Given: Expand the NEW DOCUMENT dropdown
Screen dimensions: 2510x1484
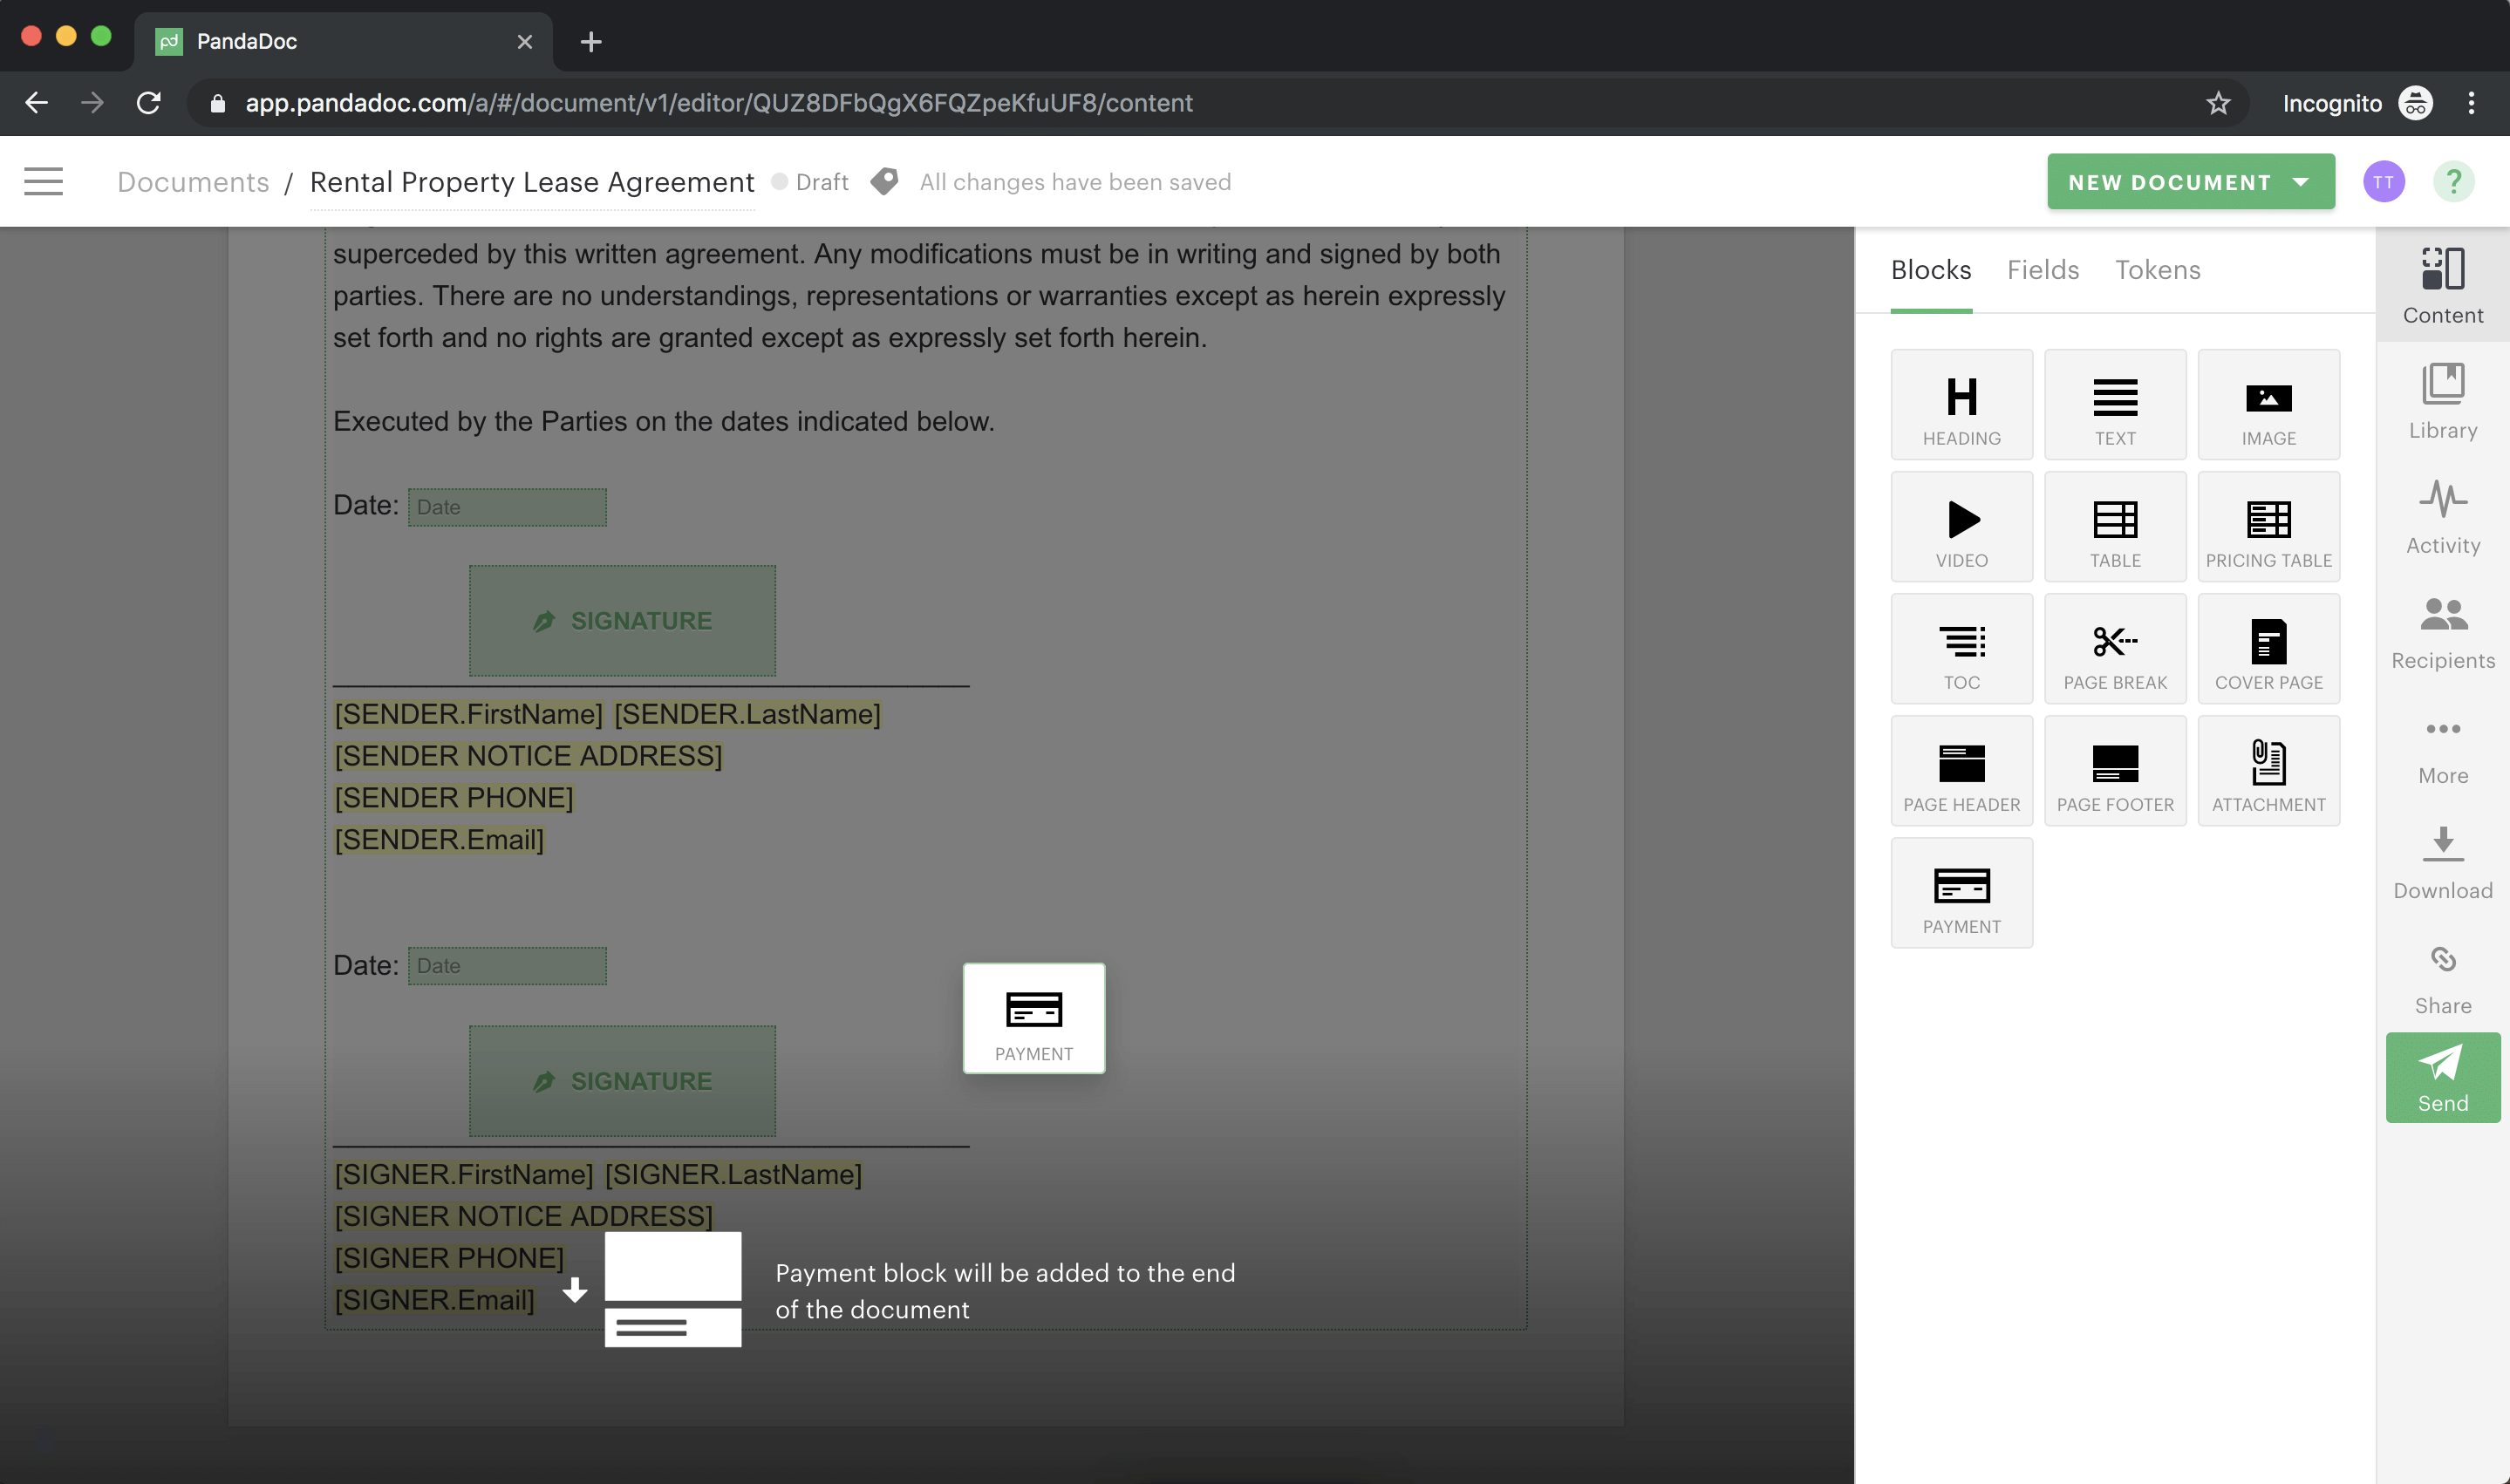Looking at the screenshot, I should pos(2303,182).
